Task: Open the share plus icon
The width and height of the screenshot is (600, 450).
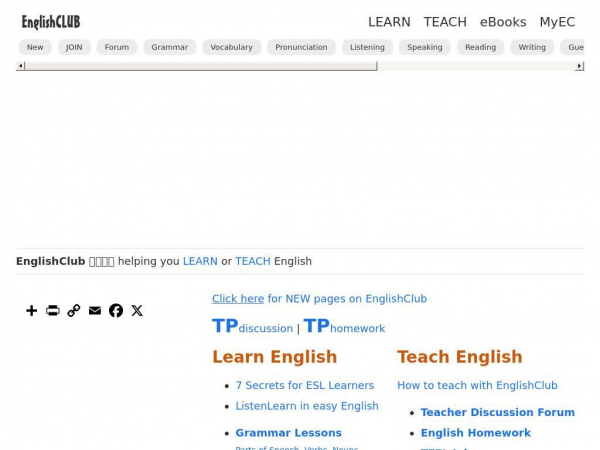Action: tap(32, 310)
